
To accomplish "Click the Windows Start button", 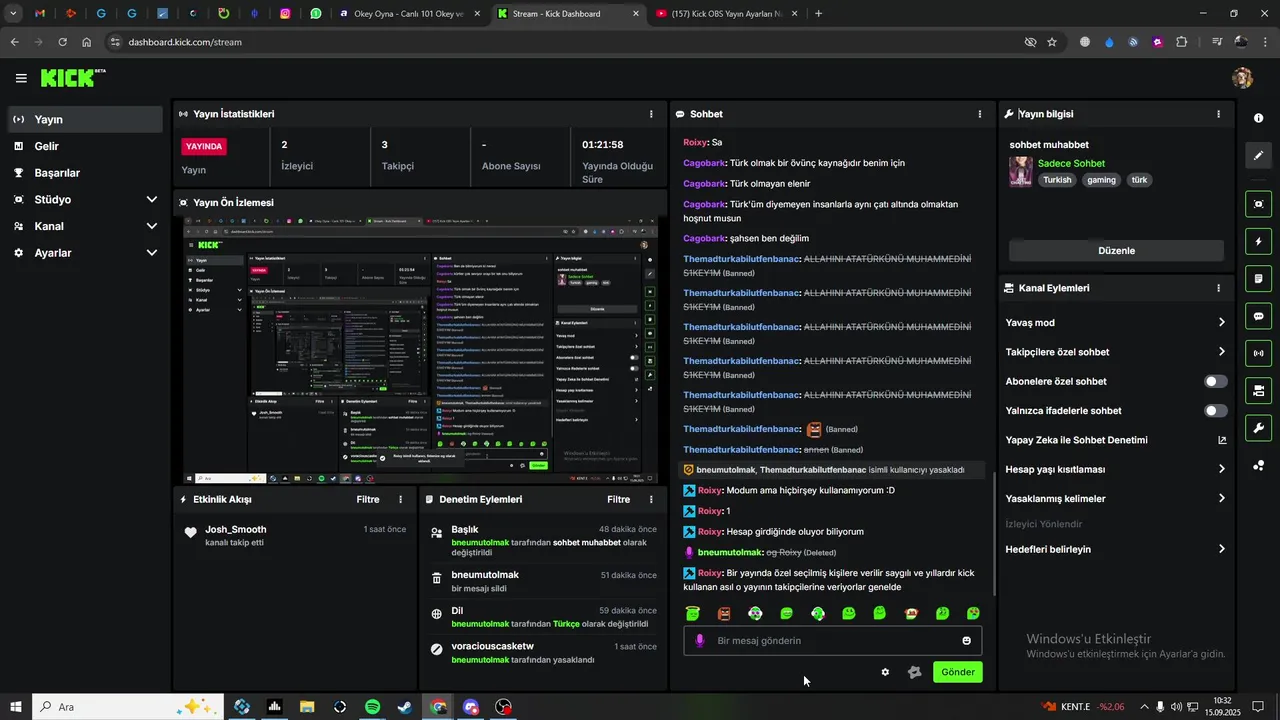I will pos(15,707).
